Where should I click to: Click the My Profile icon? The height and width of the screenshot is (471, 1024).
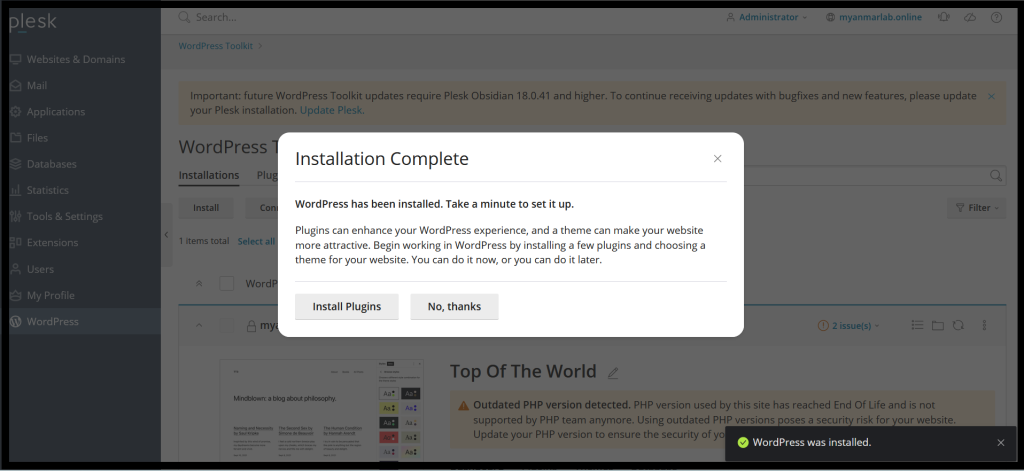pyautogui.click(x=16, y=295)
